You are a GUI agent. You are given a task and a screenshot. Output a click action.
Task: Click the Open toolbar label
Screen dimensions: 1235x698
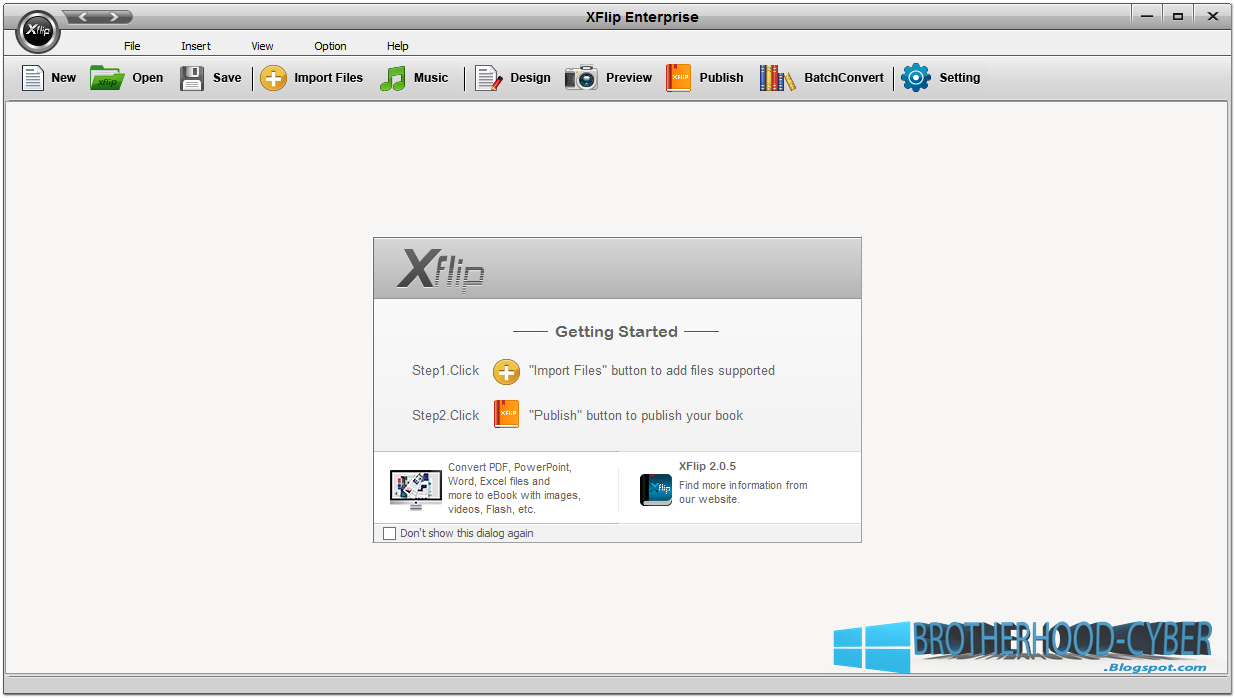tap(148, 78)
